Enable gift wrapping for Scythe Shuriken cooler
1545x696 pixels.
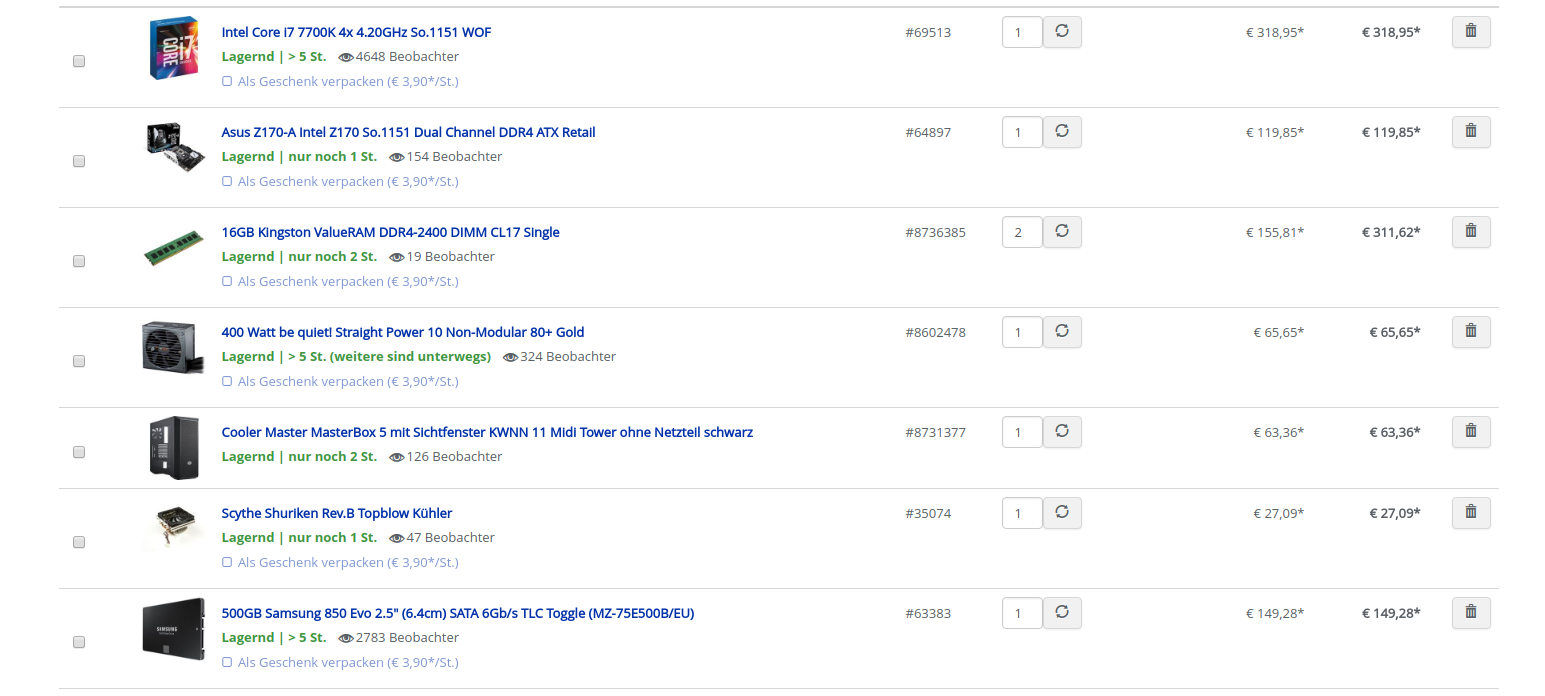point(227,563)
